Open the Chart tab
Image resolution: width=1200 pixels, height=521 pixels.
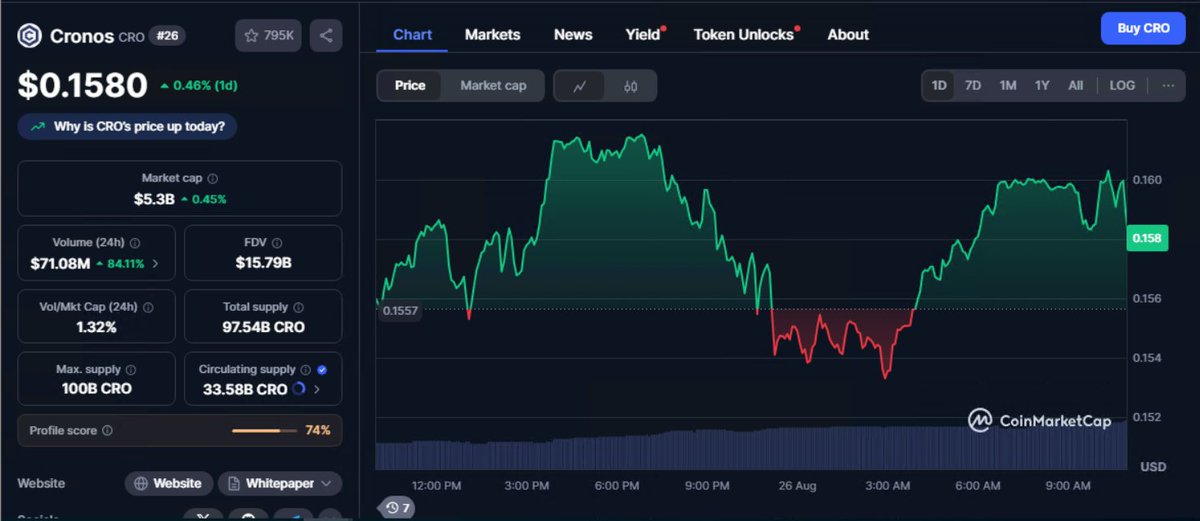pos(412,34)
